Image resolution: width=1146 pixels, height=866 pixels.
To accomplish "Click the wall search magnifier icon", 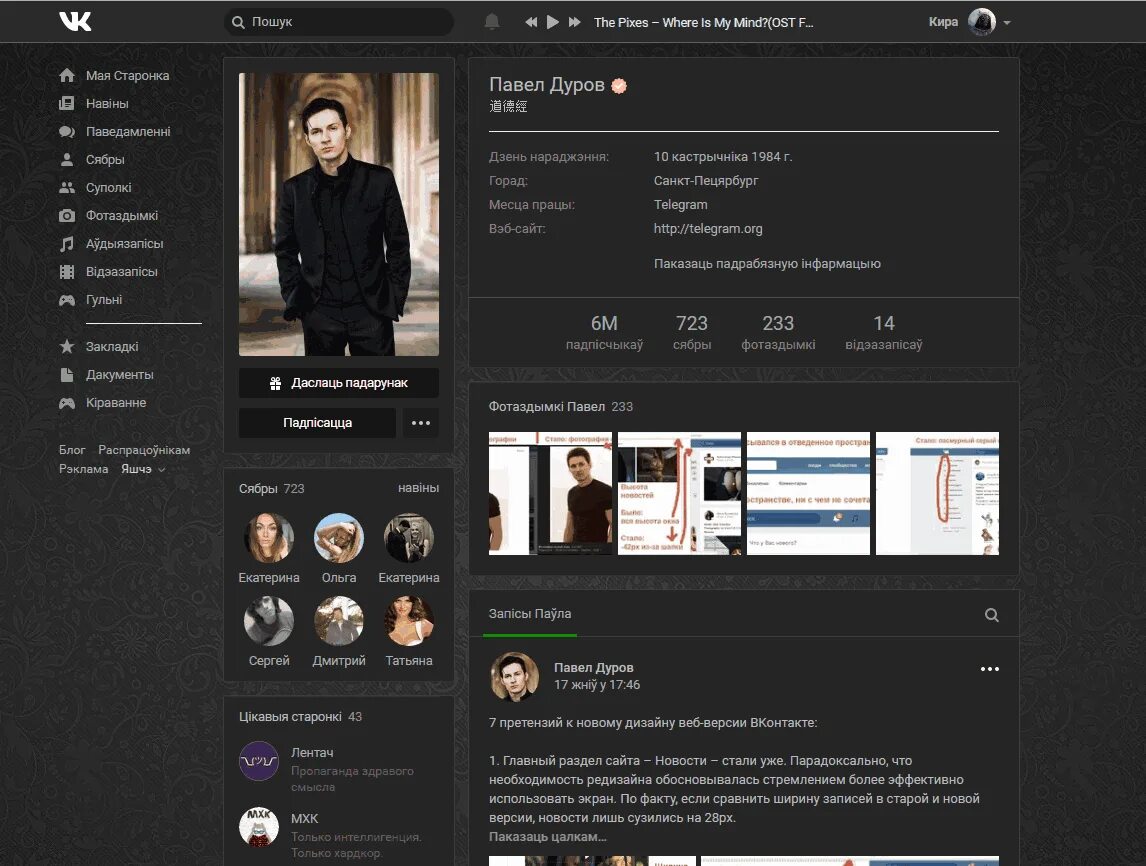I will 991,615.
